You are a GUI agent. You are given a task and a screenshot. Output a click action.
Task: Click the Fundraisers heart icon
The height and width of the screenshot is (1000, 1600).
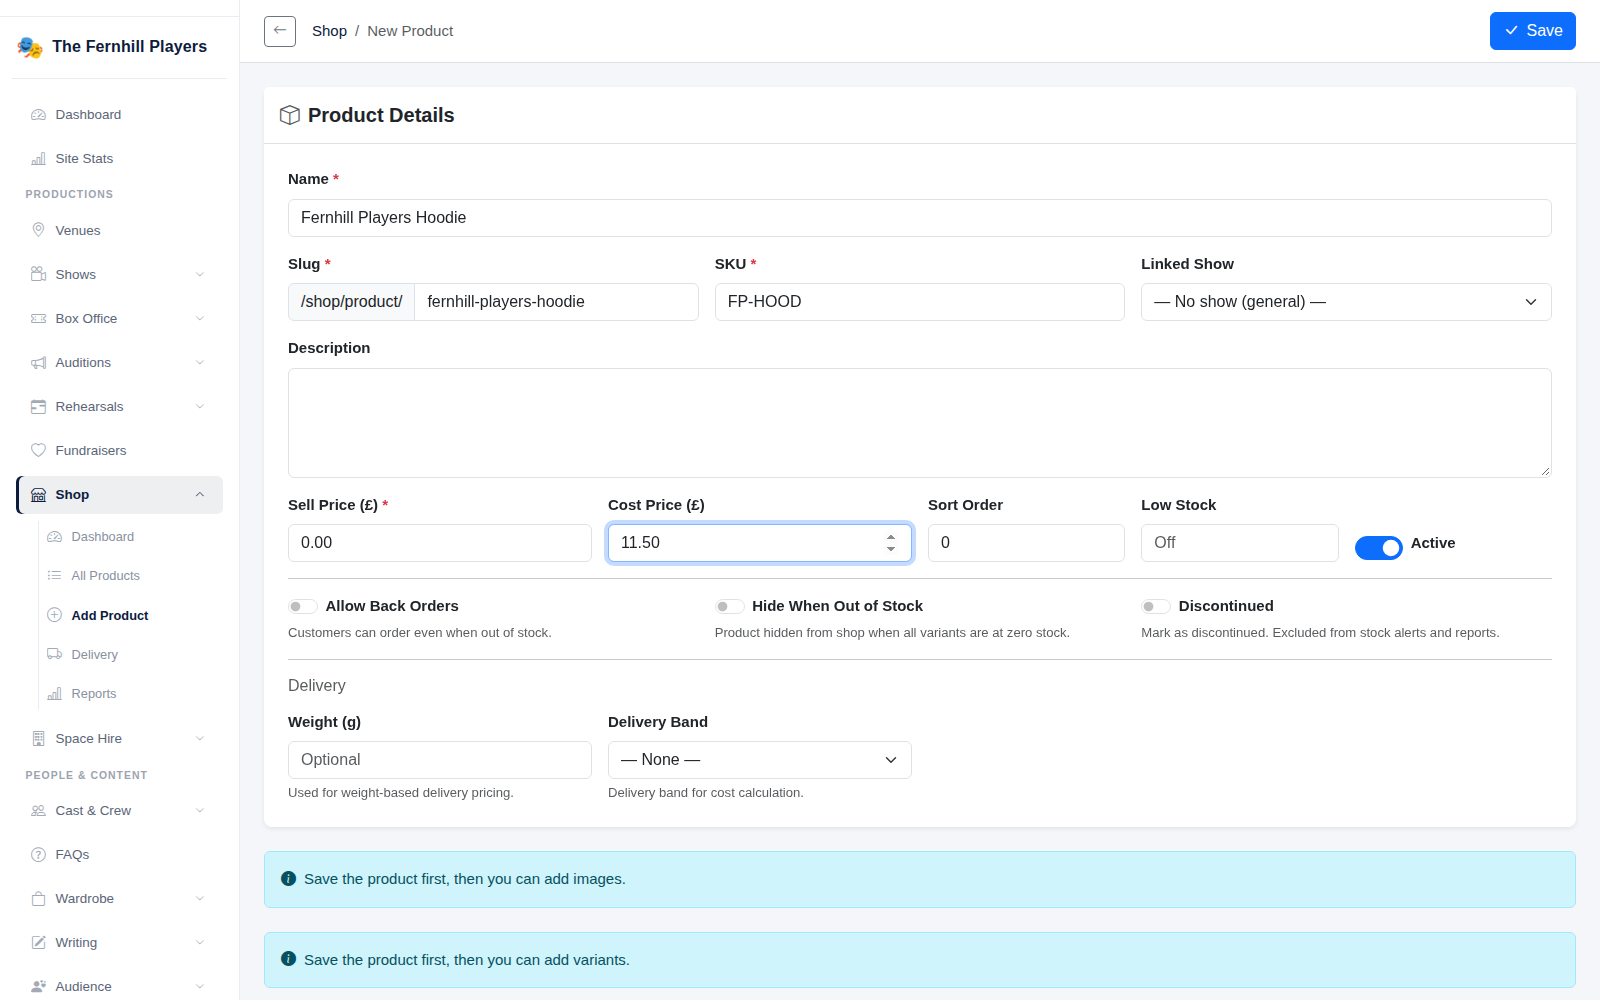39,451
